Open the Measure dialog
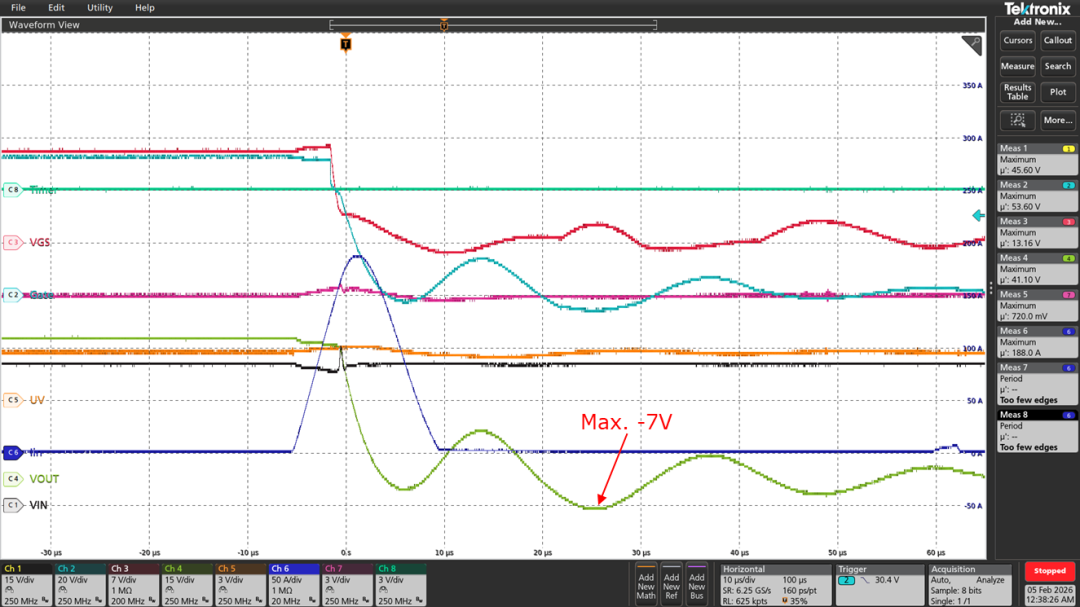This screenshot has width=1080, height=607. (x=1017, y=66)
